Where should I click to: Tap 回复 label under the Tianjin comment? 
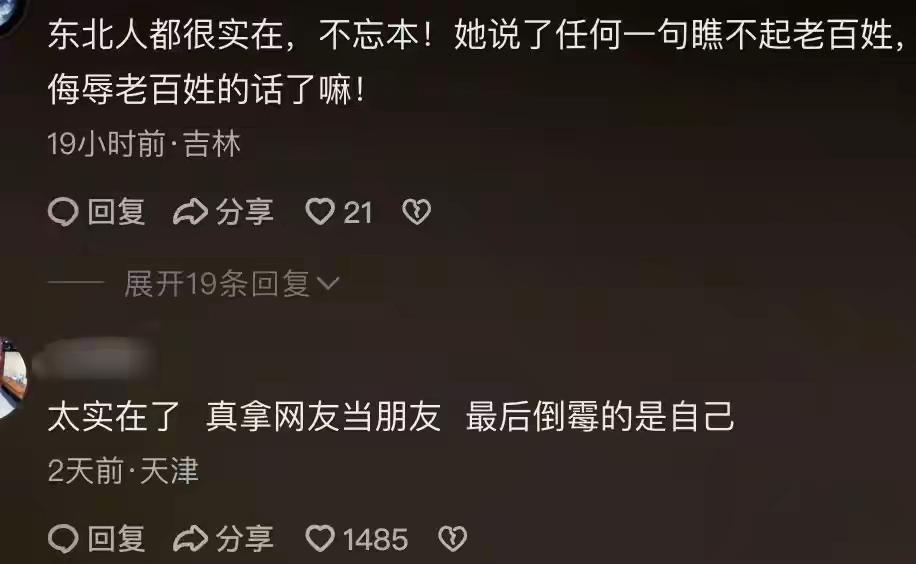116,538
